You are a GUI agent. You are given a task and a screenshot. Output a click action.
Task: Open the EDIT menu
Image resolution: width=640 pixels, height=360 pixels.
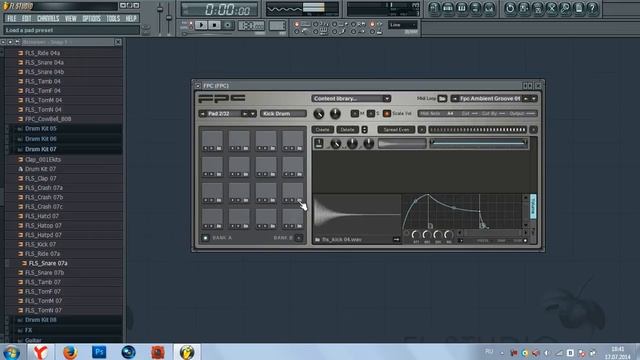[x=27, y=18]
